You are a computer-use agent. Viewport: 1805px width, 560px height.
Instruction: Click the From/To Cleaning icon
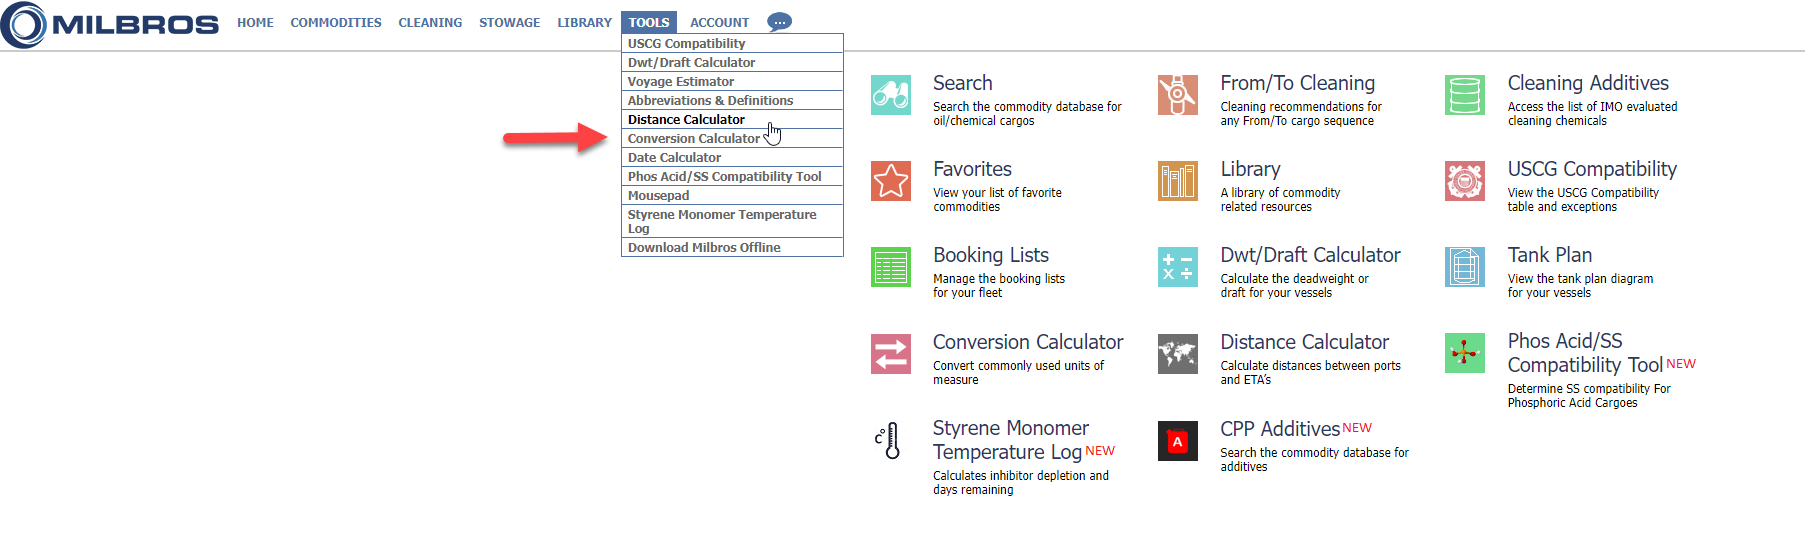click(x=1177, y=95)
